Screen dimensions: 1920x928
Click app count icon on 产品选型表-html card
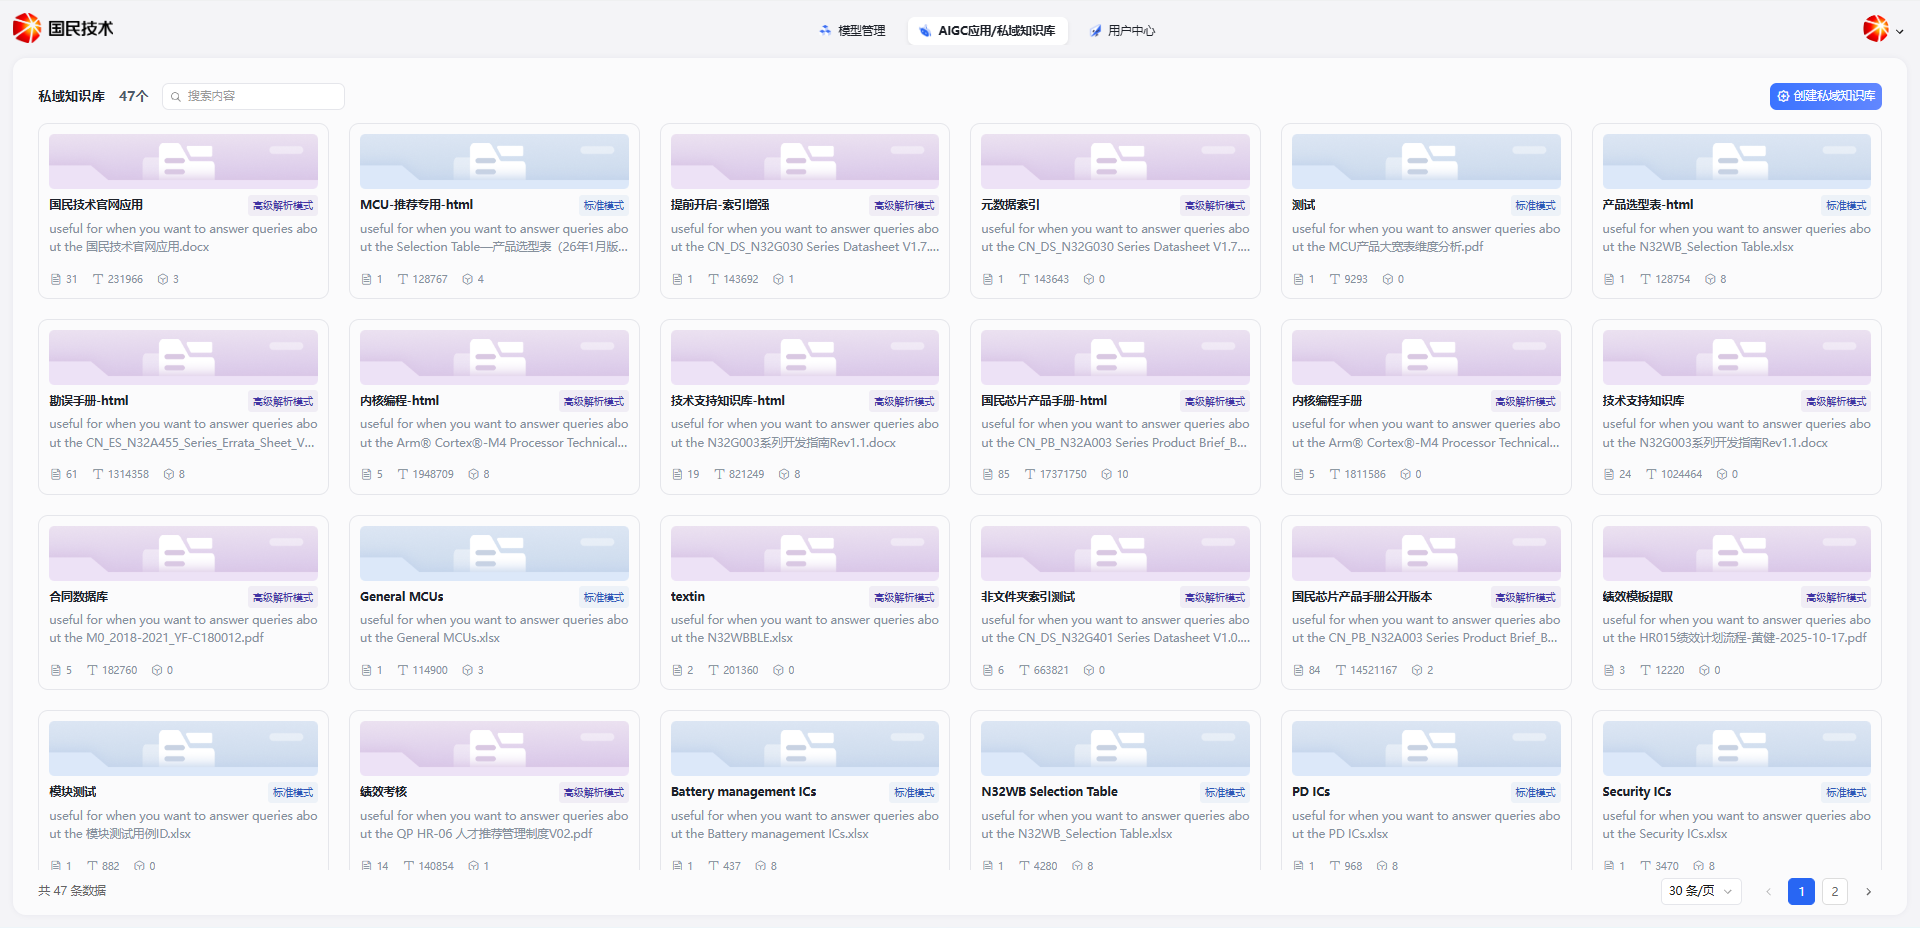[x=1710, y=279]
